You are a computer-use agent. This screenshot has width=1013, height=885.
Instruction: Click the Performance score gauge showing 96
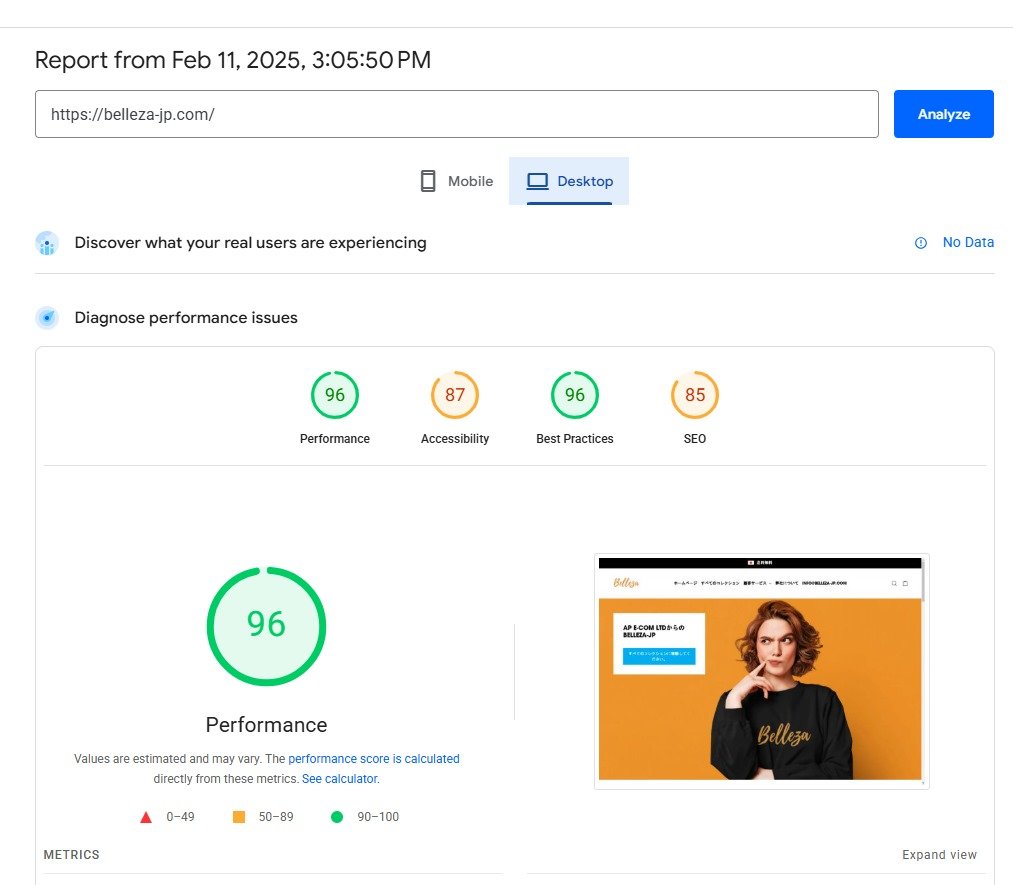pos(334,394)
